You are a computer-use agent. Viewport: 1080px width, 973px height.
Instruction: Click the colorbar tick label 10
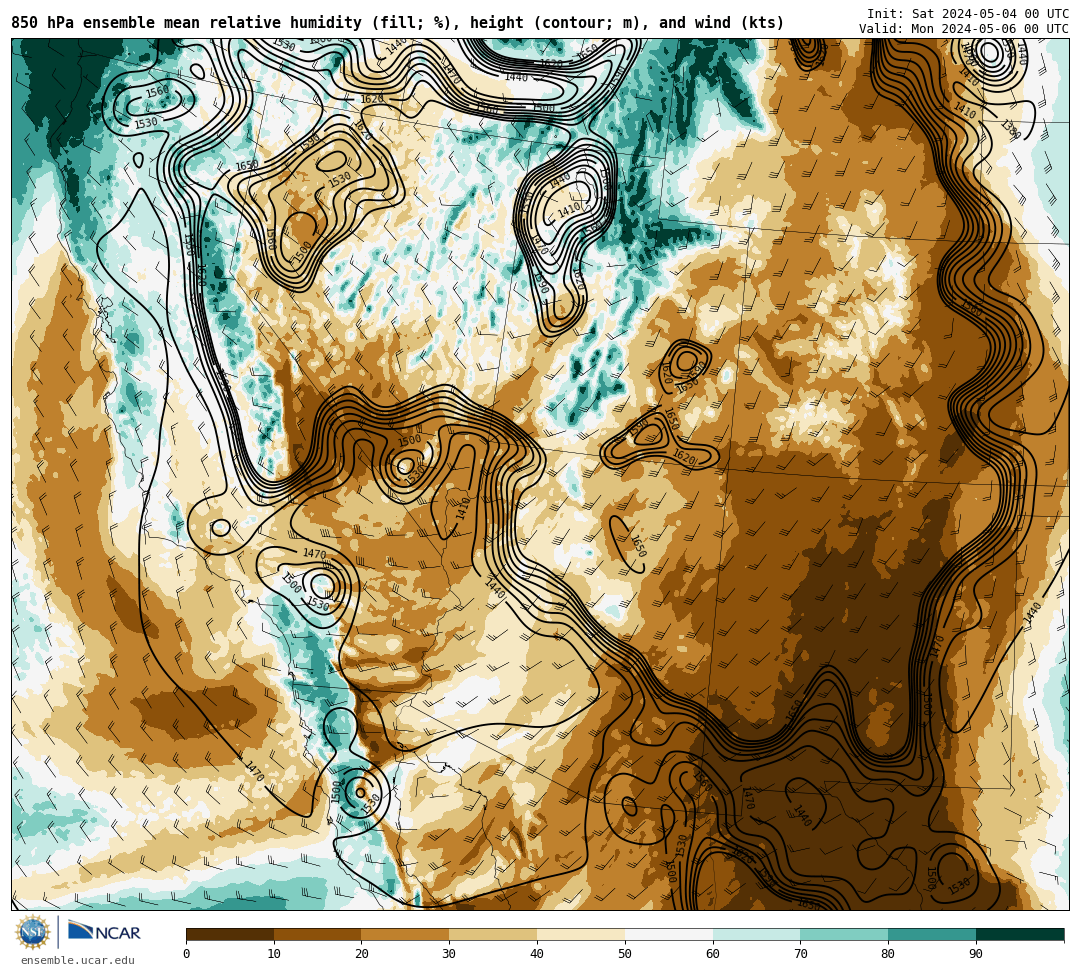click(274, 954)
